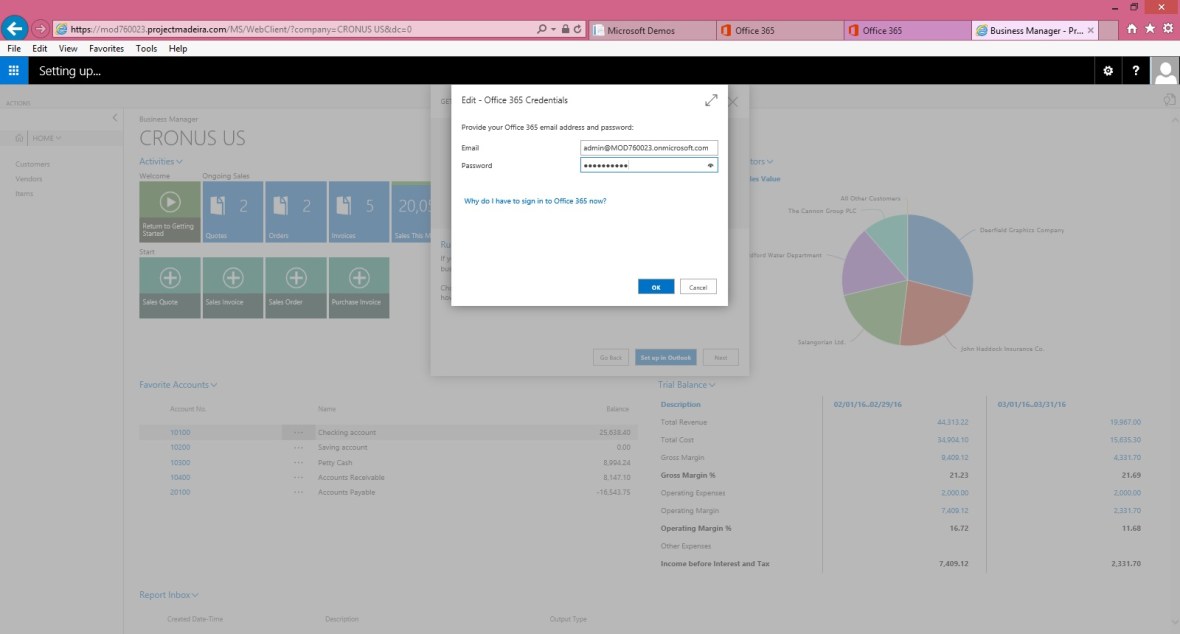Open the user profile avatar
The width and height of the screenshot is (1180, 634).
click(x=1165, y=71)
